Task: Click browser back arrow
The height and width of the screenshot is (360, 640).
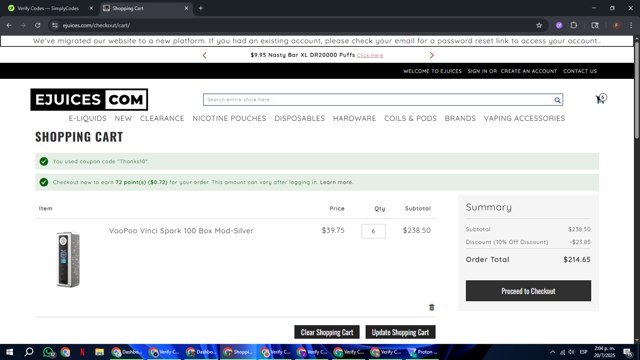Action: click(x=9, y=25)
